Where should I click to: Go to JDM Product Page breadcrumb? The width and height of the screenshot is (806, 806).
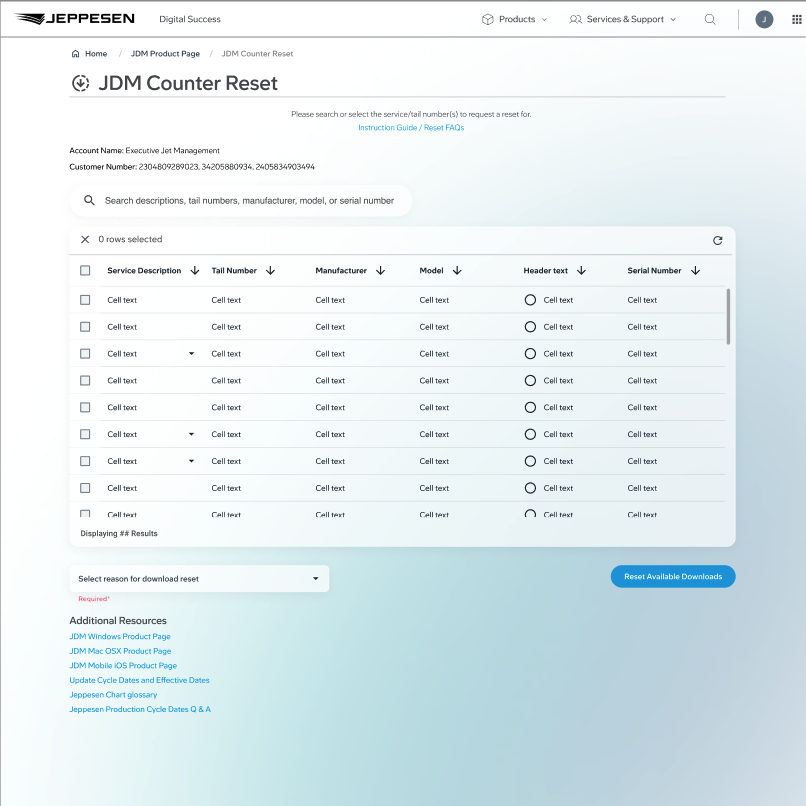[165, 53]
